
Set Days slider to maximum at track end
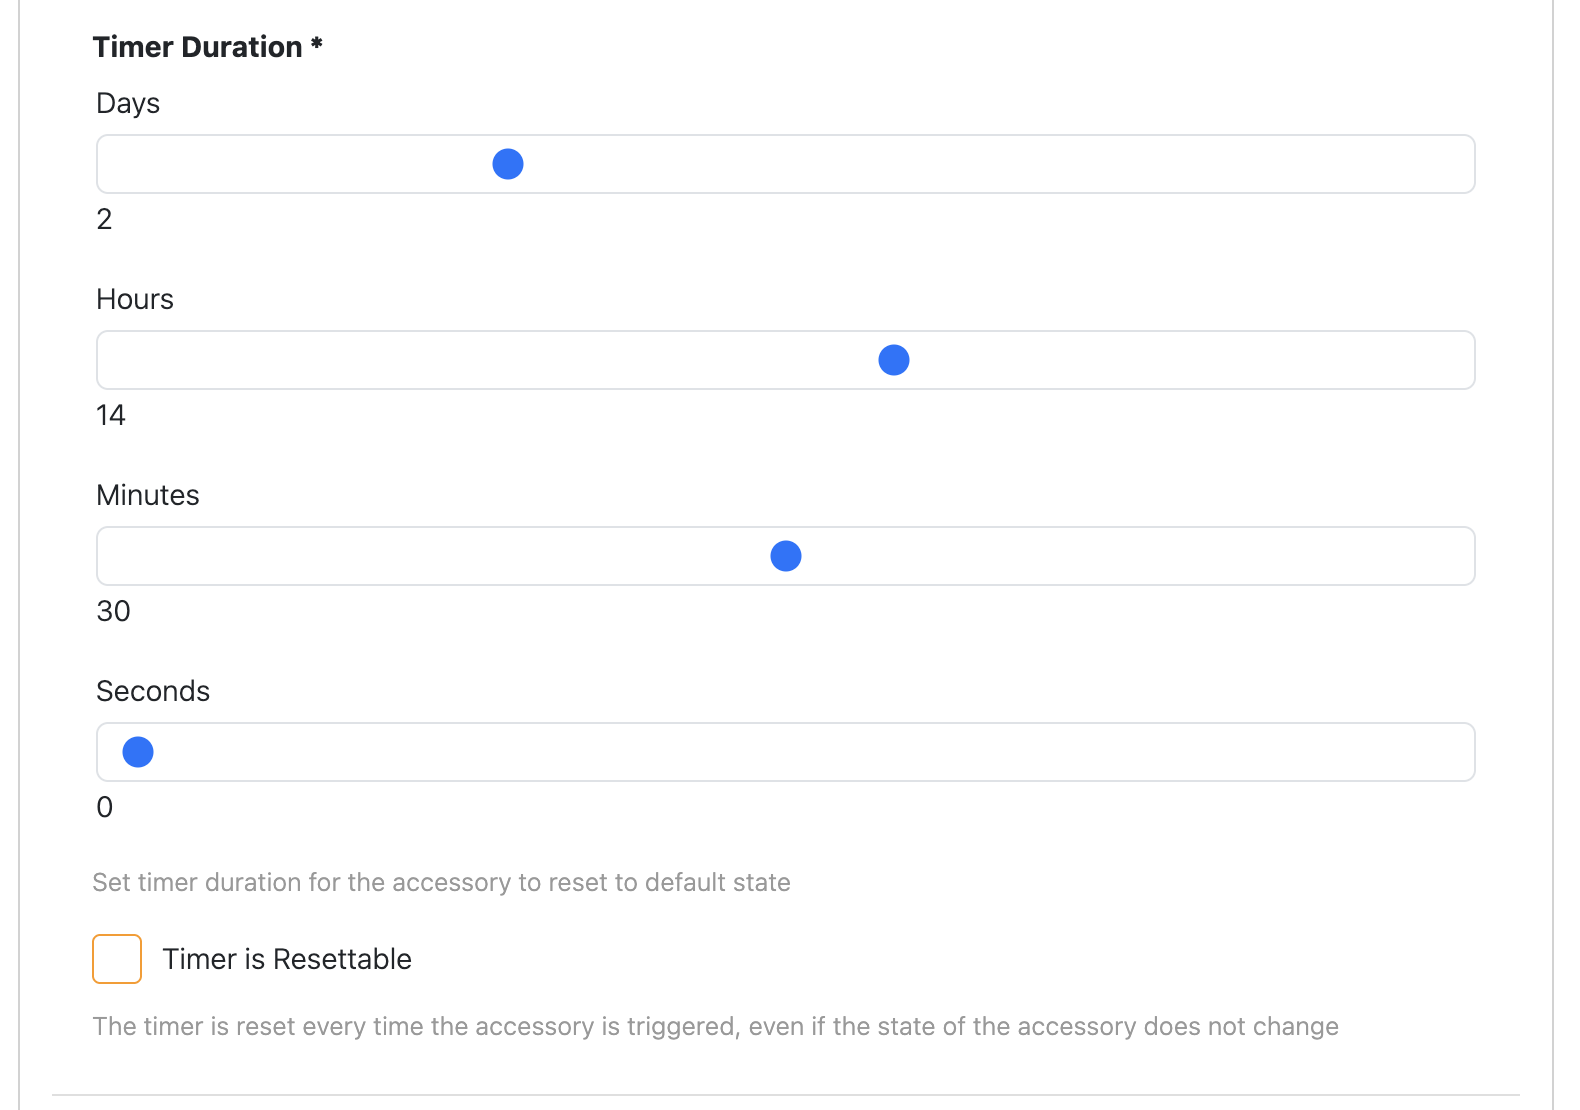1452,164
